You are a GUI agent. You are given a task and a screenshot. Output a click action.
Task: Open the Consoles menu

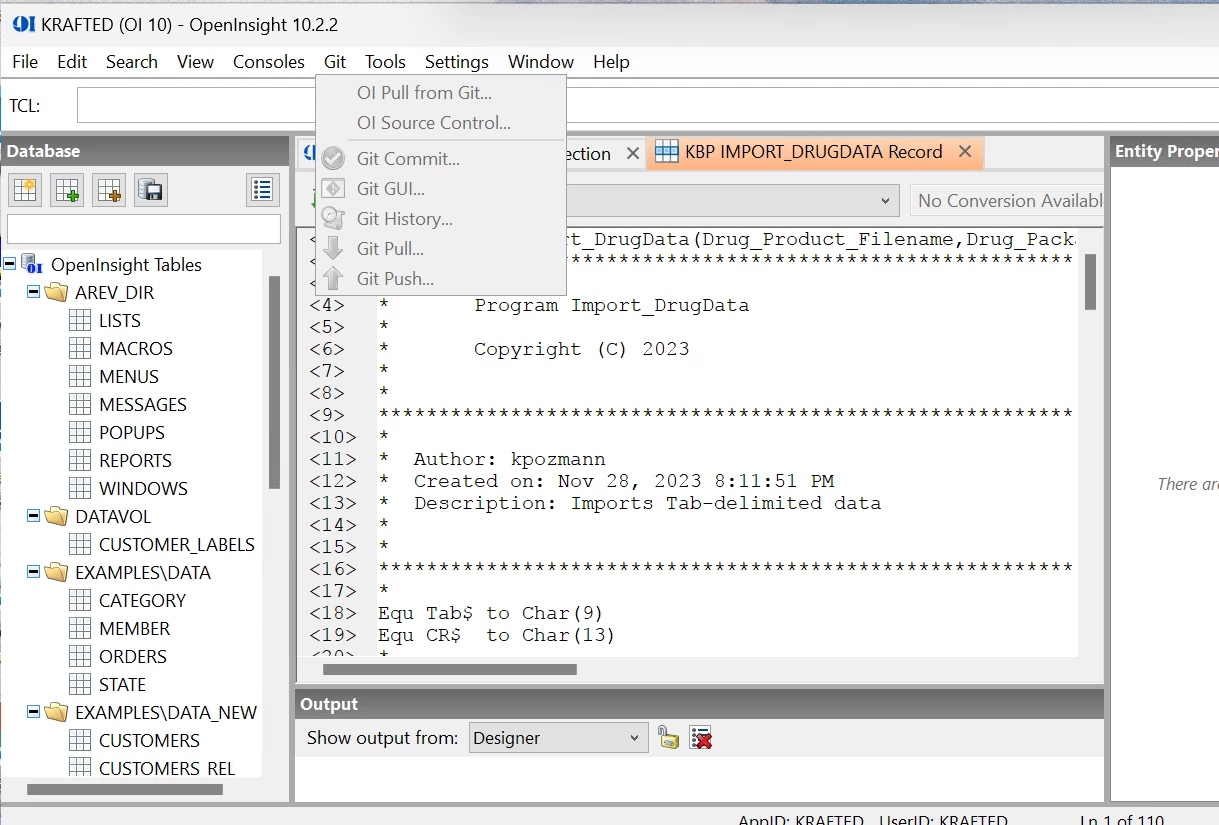[269, 62]
